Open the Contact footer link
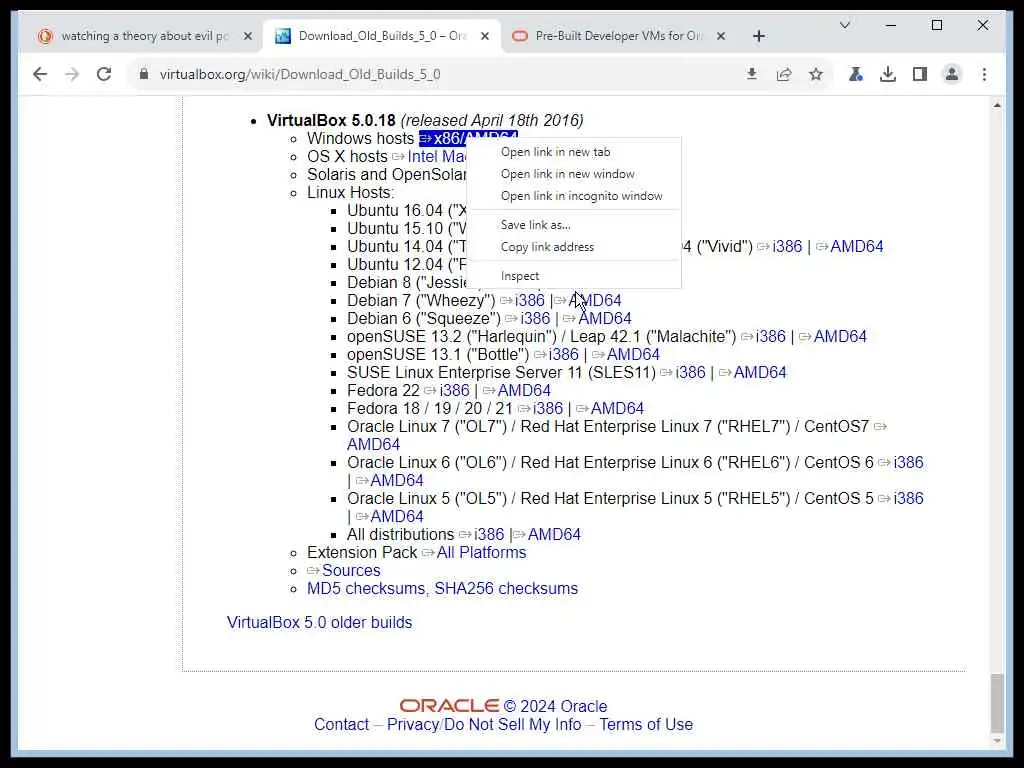This screenshot has width=1024, height=768. coord(341,725)
